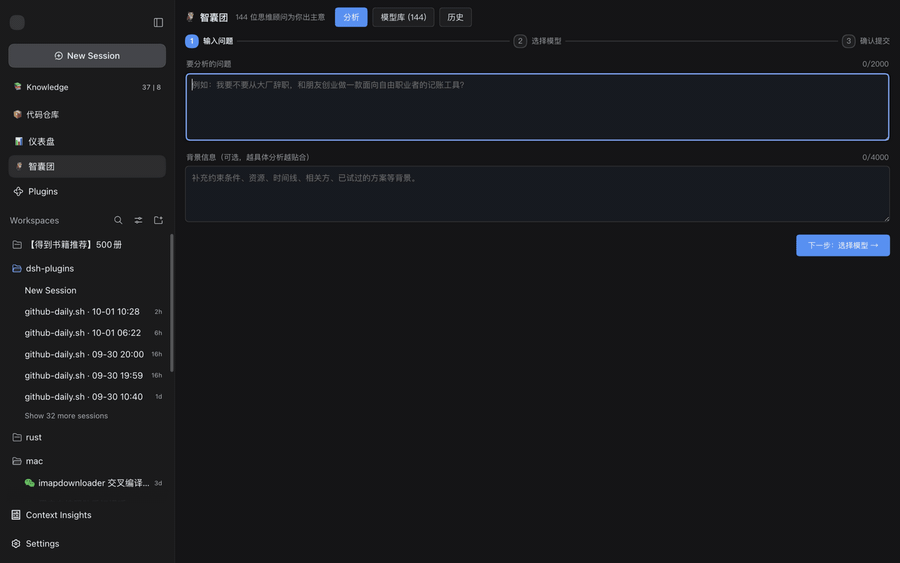Search workspaces with the magnifier icon
Screen dimensions: 900x563
point(118,220)
